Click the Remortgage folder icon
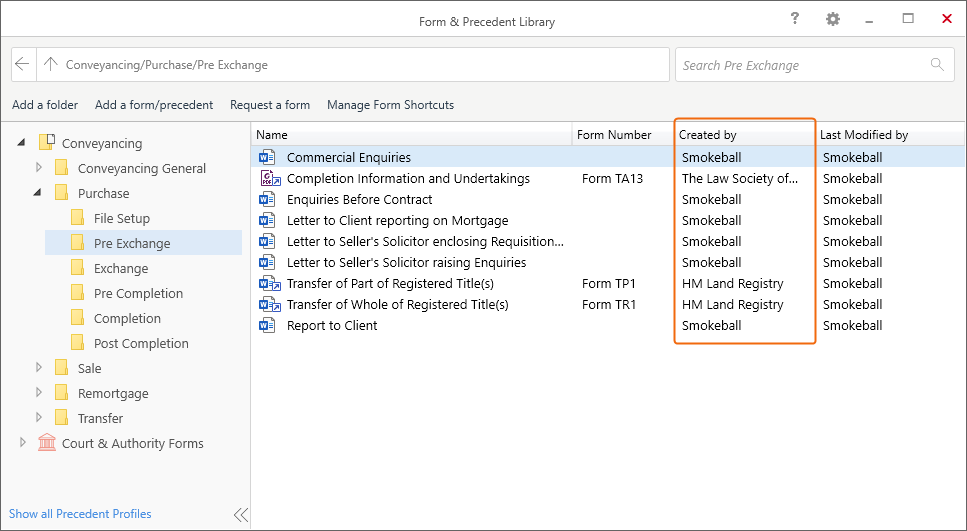The width and height of the screenshot is (967, 531). pos(62,392)
